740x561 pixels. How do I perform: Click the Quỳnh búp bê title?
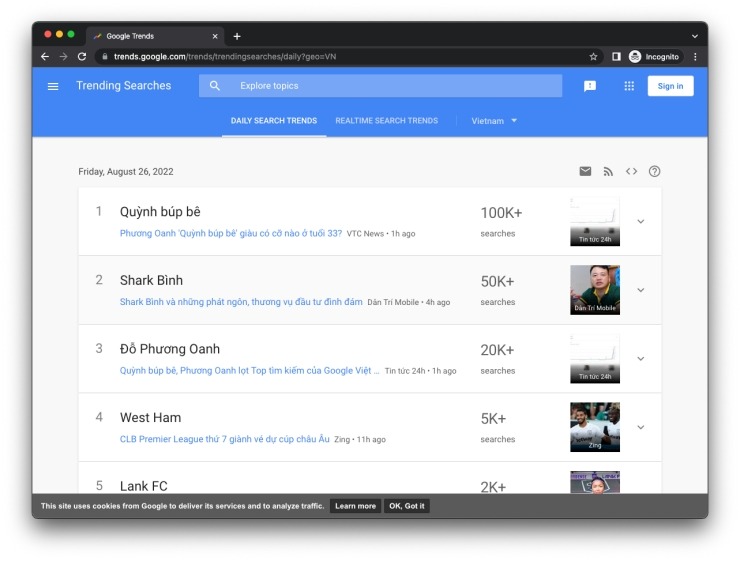[160, 212]
